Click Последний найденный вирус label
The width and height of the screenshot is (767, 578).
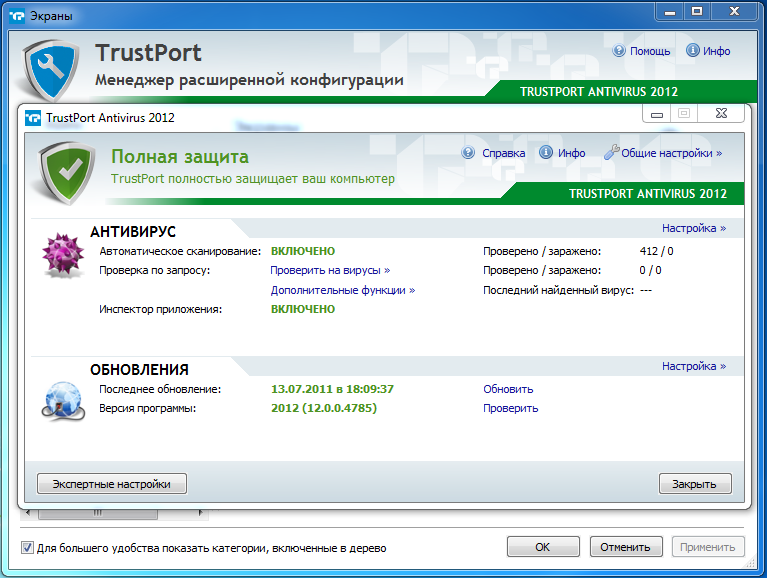tap(558, 290)
